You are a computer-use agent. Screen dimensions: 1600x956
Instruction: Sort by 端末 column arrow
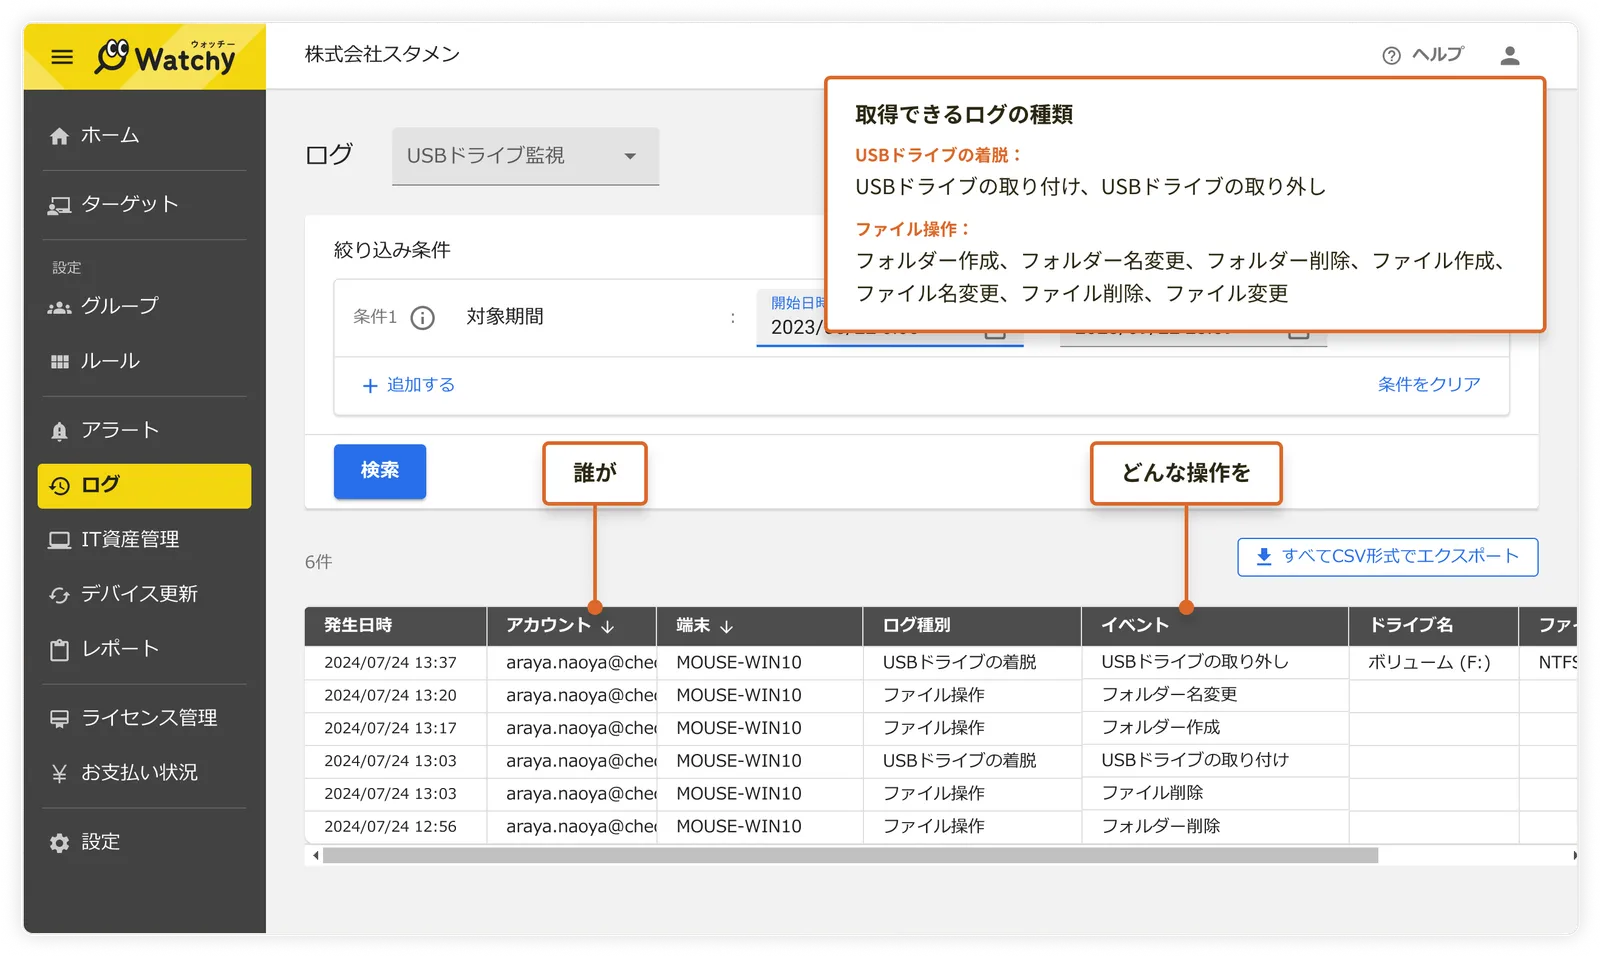[727, 627]
